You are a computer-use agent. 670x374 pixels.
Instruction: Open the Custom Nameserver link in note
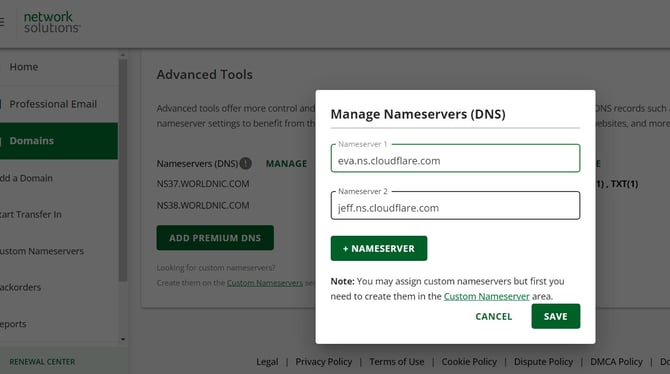coord(486,296)
